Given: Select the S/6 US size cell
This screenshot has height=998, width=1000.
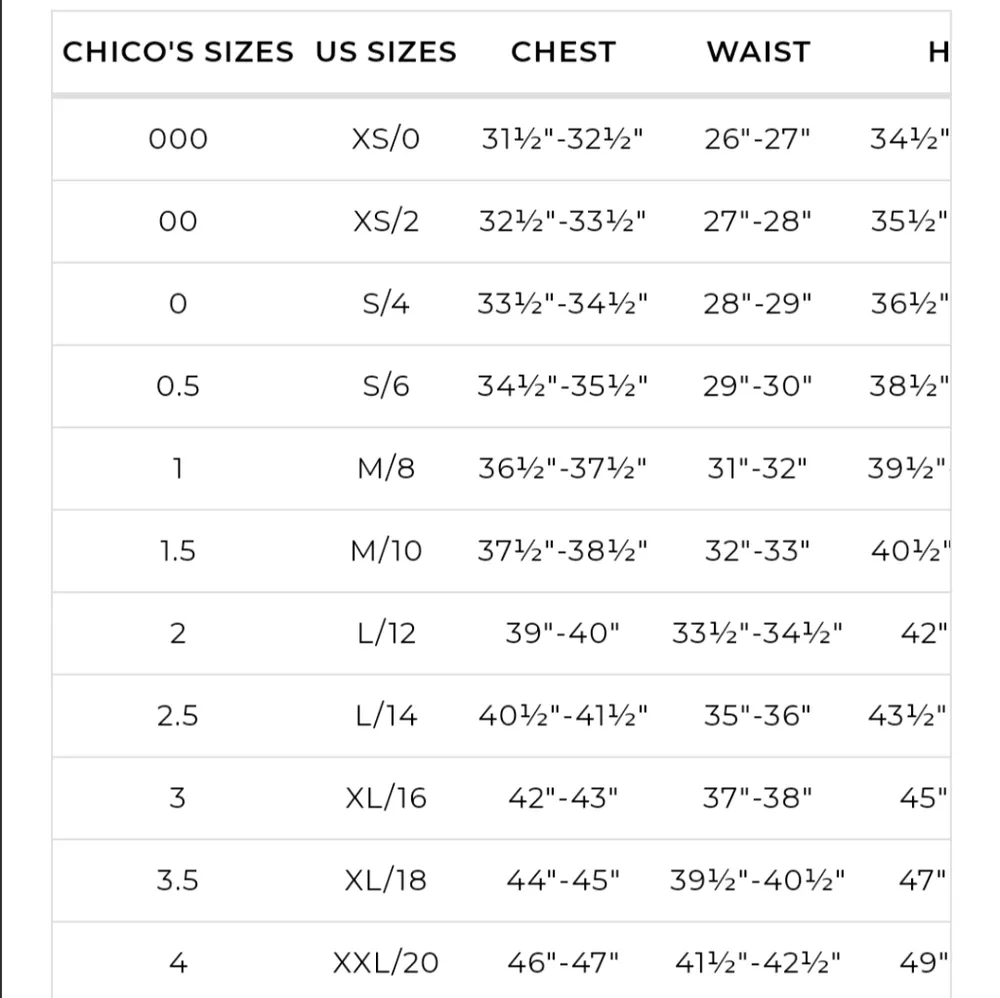Looking at the screenshot, I should [386, 386].
